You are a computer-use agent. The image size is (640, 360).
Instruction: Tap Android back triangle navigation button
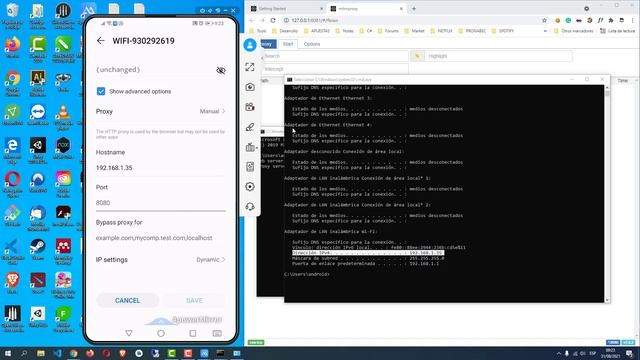129,333
